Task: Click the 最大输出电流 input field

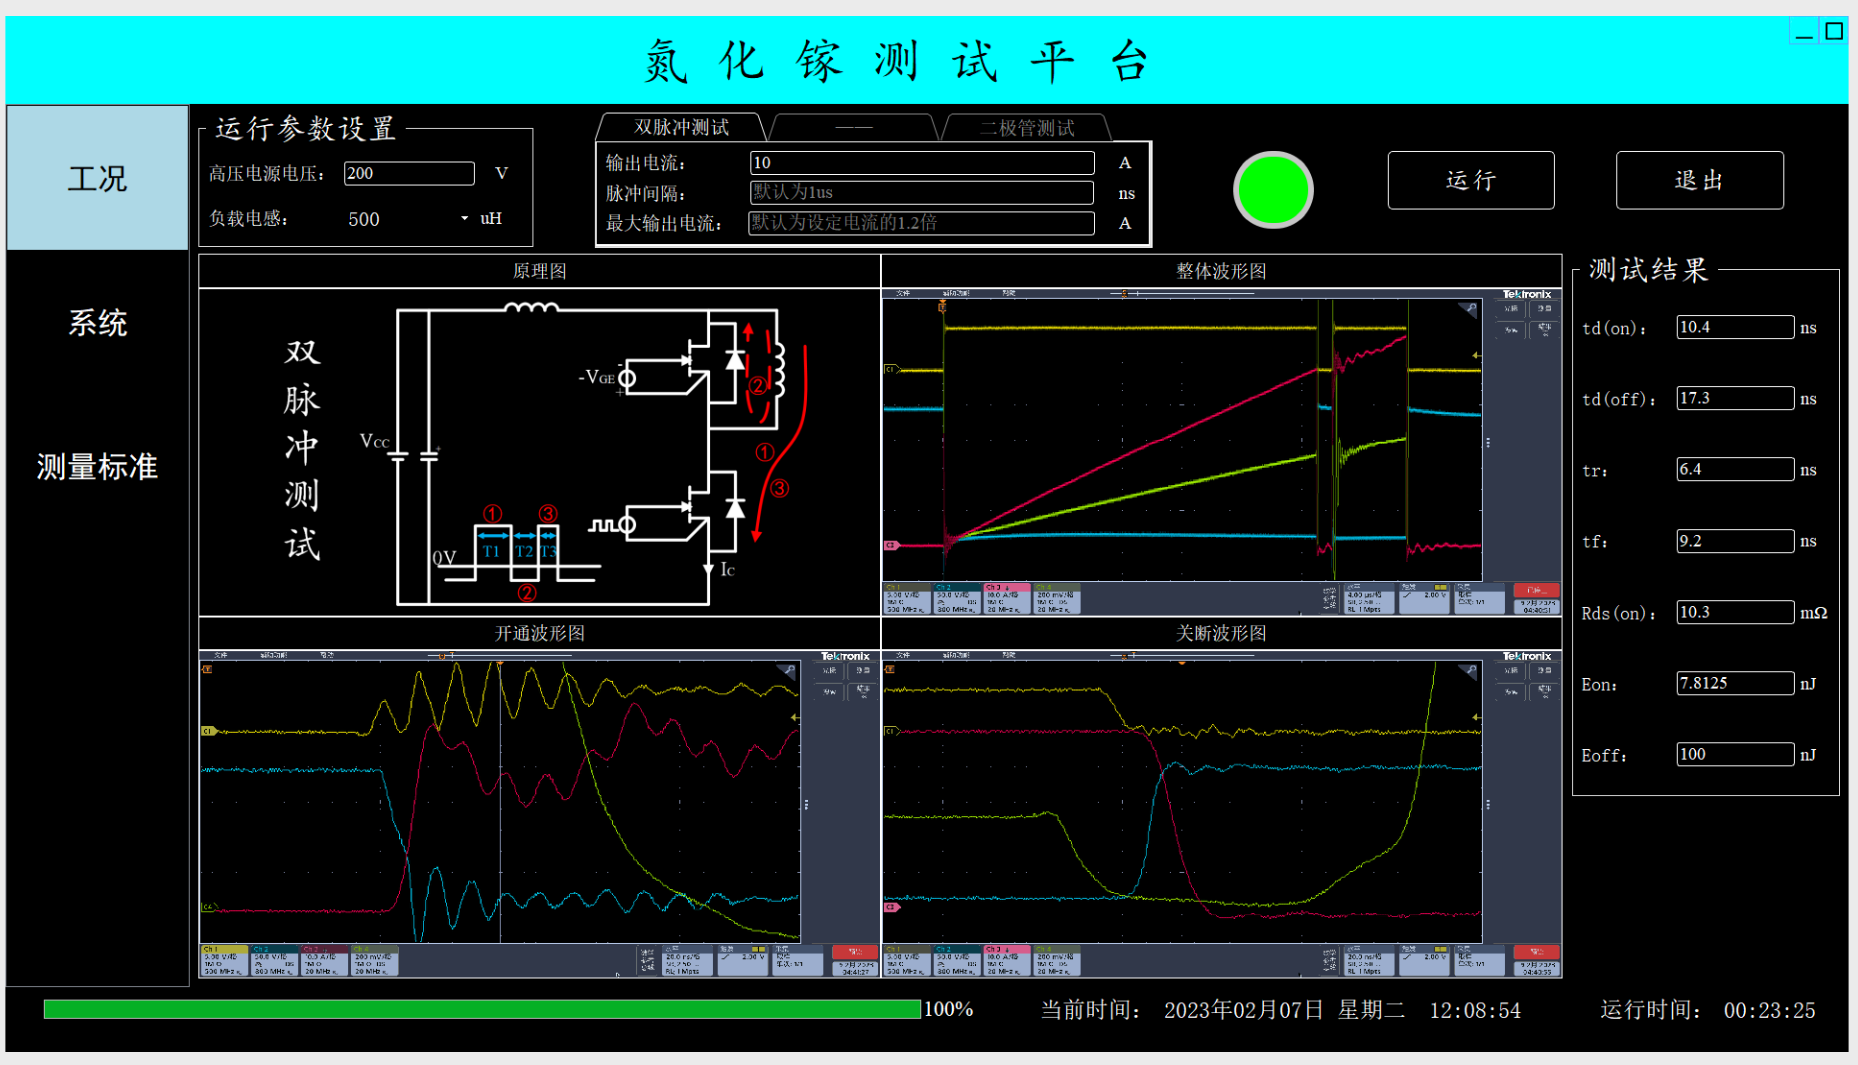Action: point(922,222)
